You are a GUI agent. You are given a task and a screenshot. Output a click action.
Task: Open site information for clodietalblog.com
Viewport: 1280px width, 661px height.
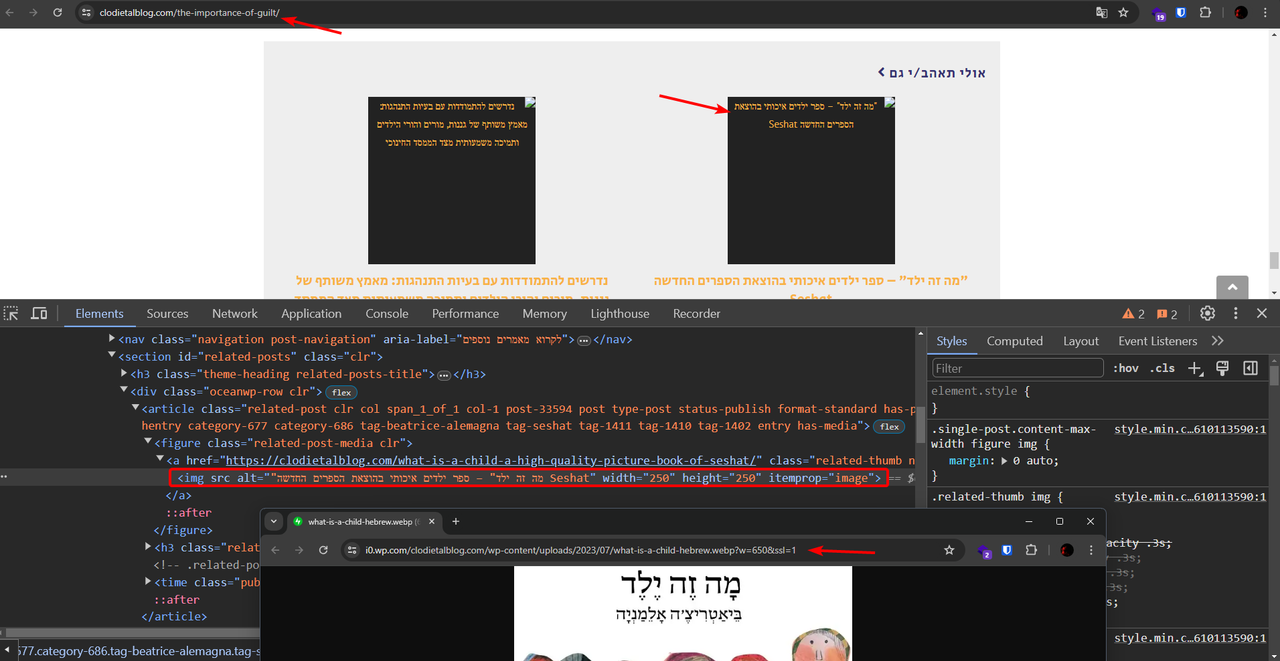pos(86,13)
